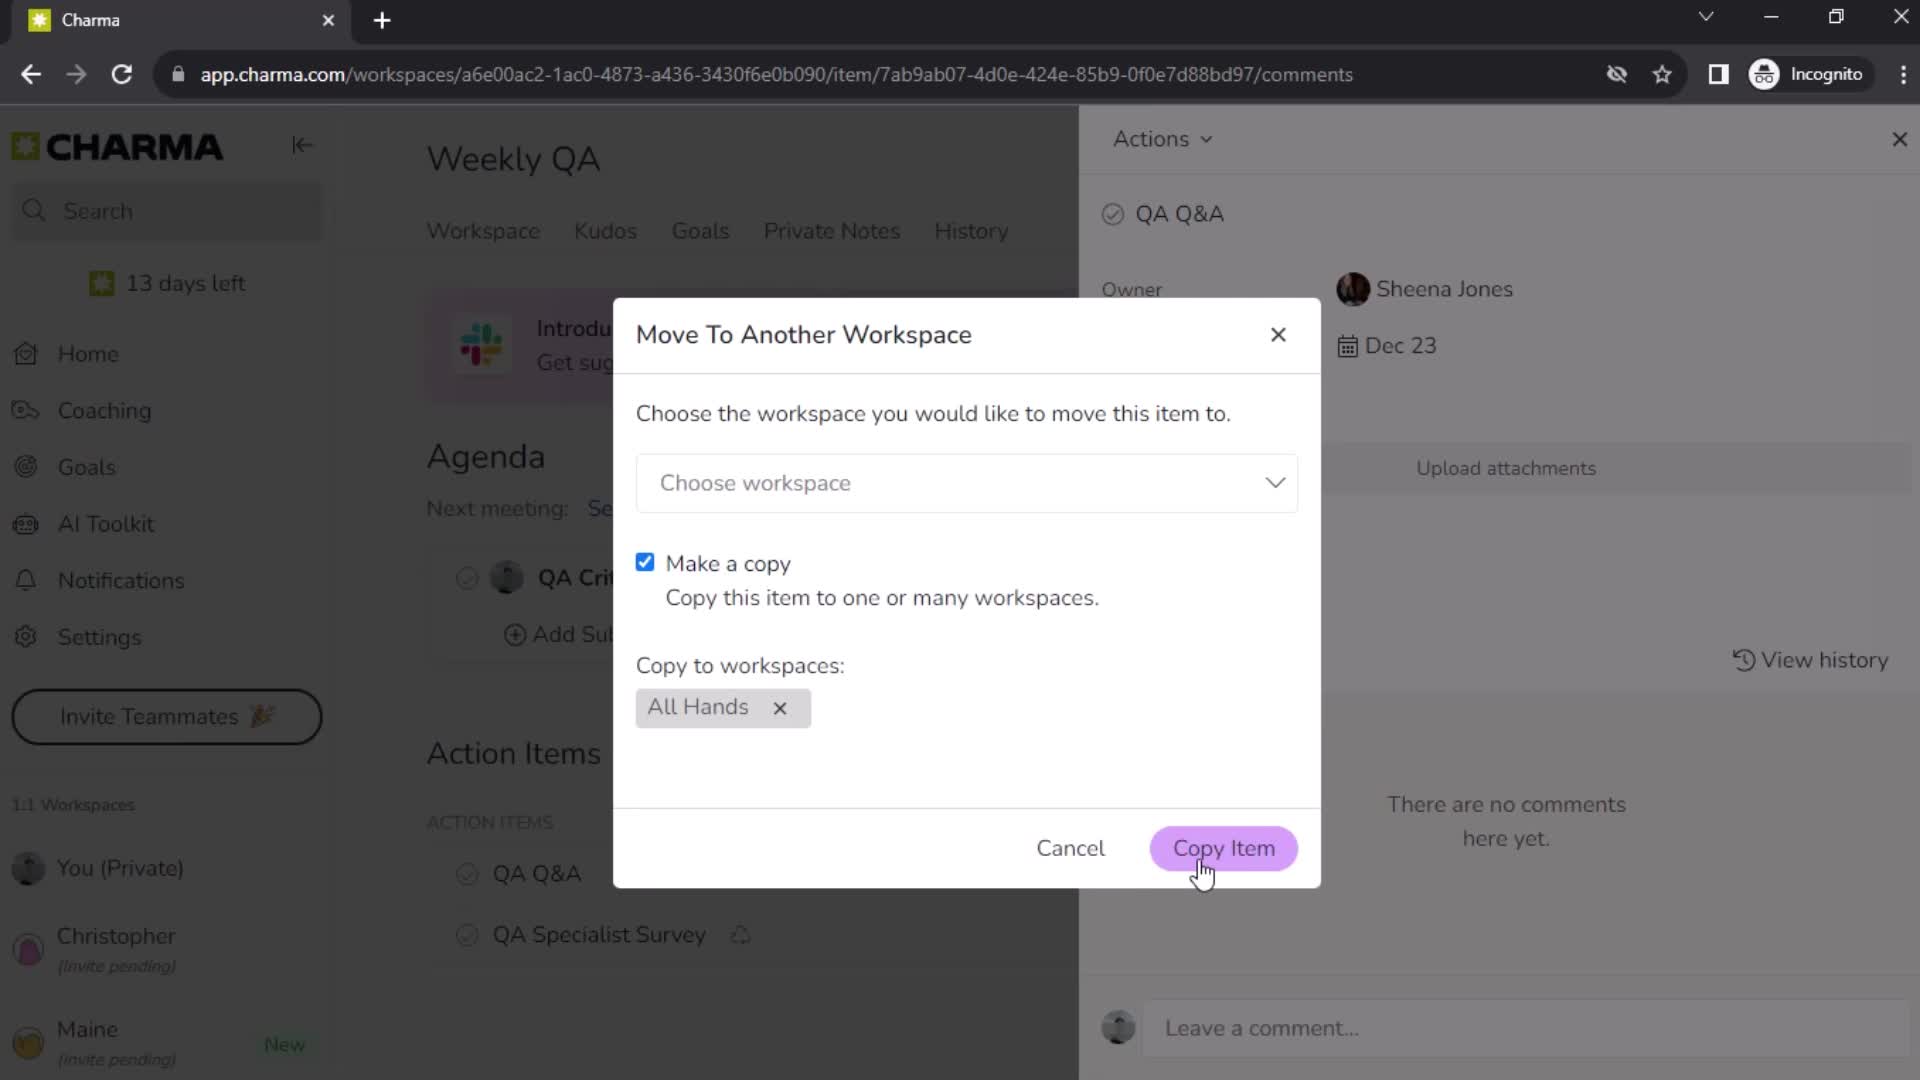Click the QA Specialist Survey reminder icon
This screenshot has height=1080, width=1920.
pyautogui.click(x=740, y=935)
